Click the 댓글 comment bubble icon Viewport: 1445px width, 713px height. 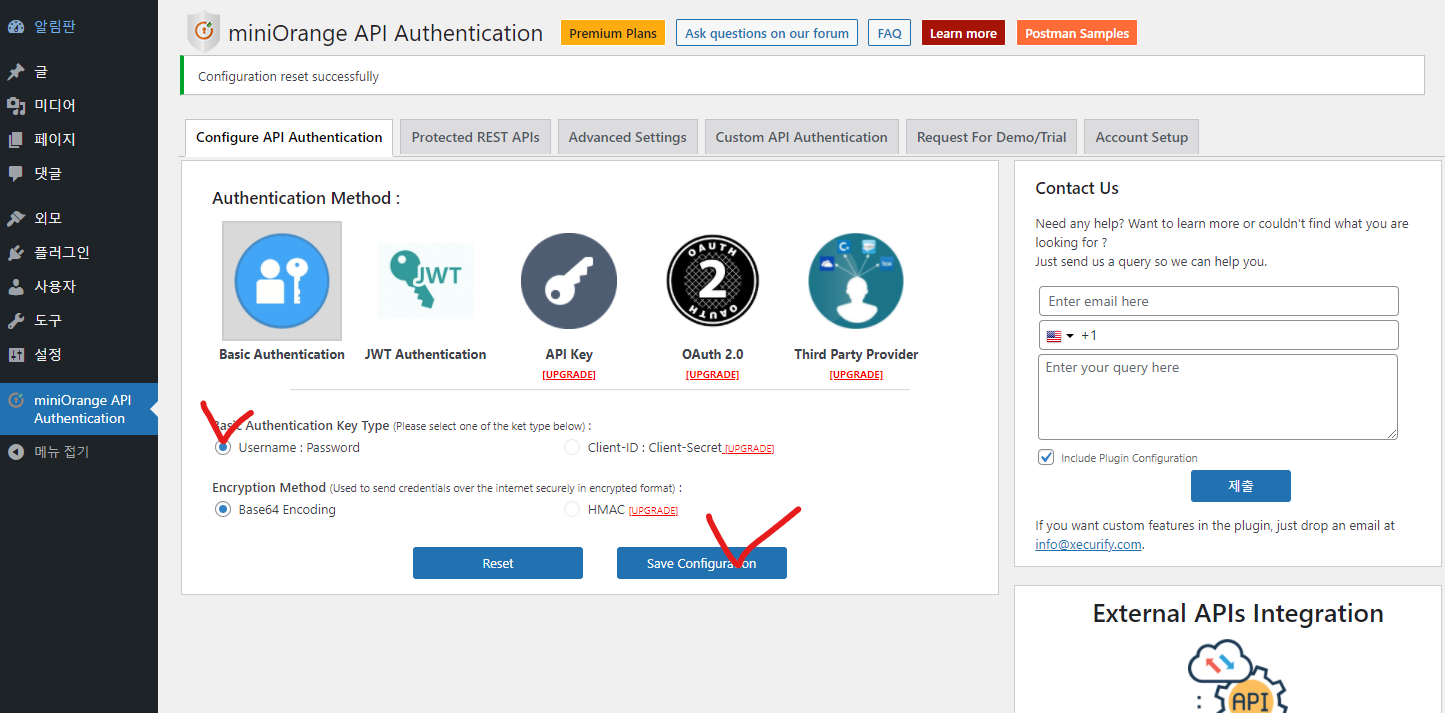coord(16,174)
